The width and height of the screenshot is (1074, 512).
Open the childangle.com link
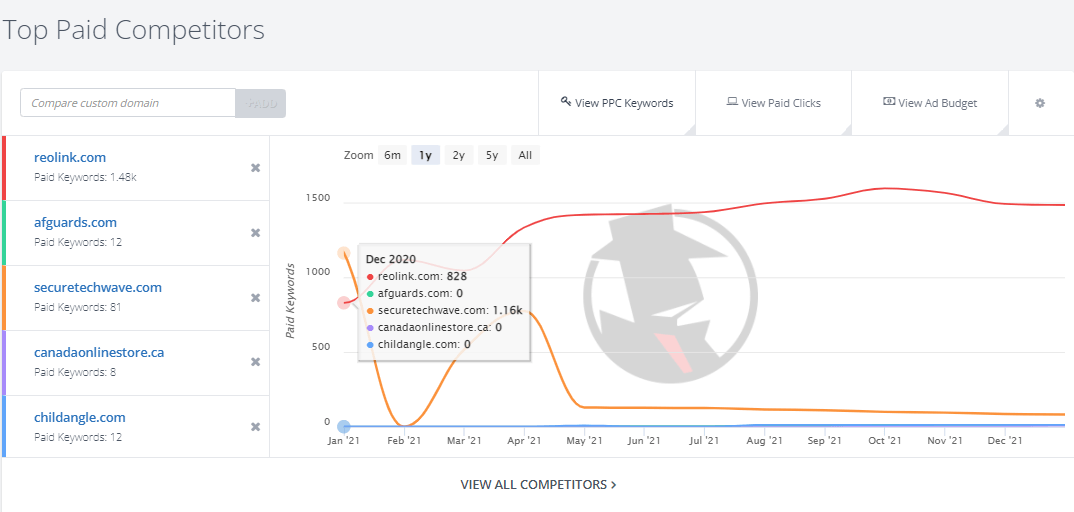(79, 418)
